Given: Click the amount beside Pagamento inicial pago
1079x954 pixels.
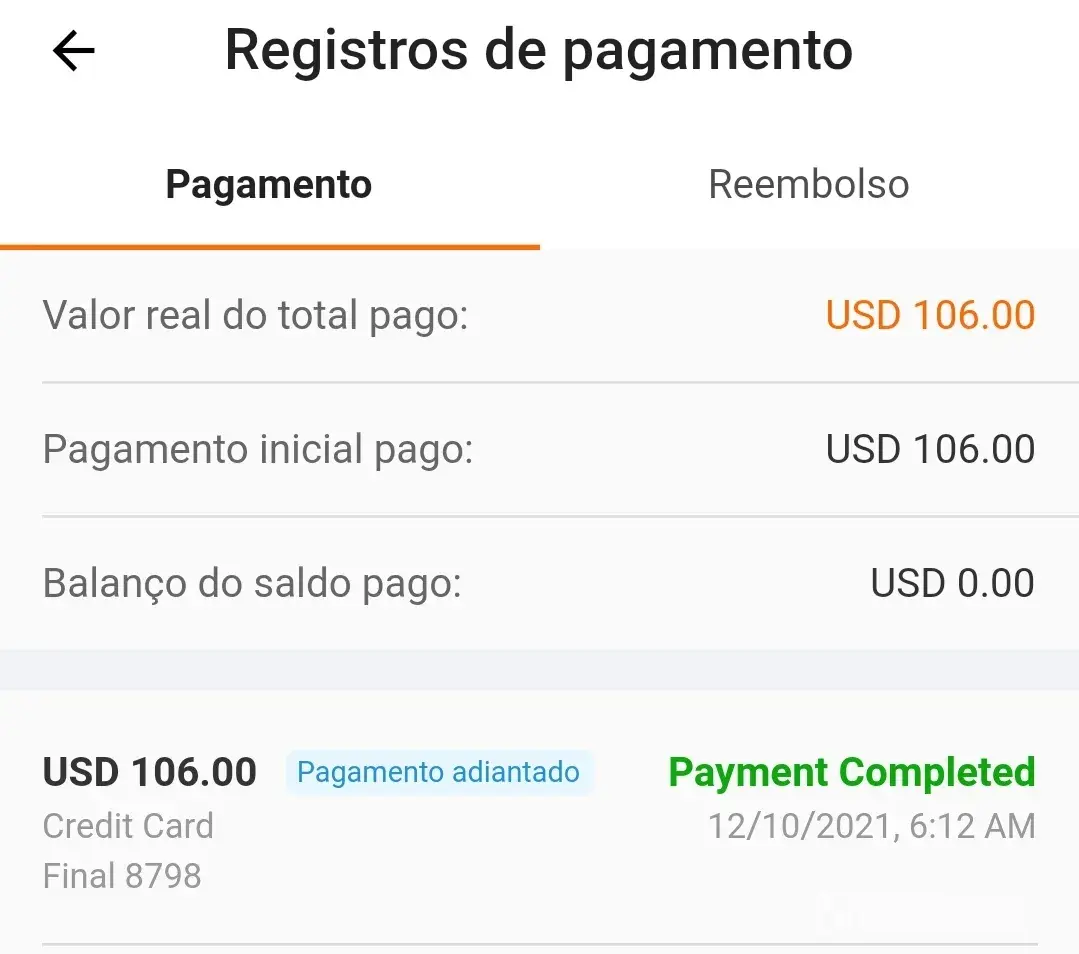Looking at the screenshot, I should point(930,450).
